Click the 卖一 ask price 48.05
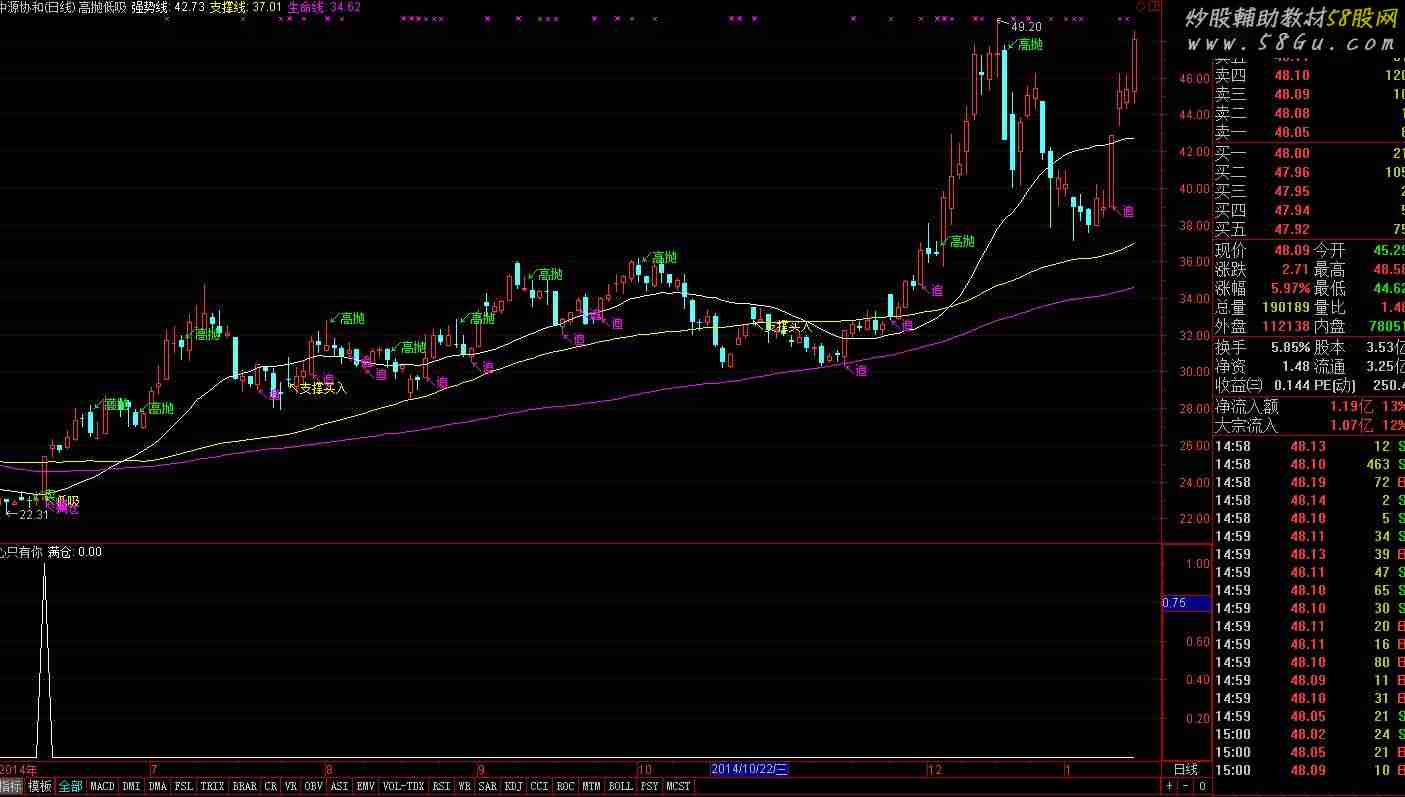Screen dimensions: 1405x797 (x=1292, y=133)
